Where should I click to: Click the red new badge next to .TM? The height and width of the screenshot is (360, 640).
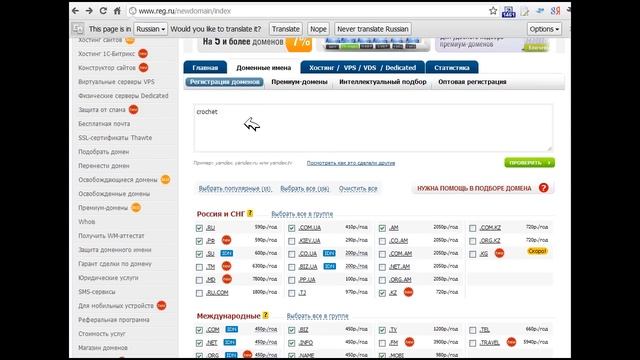click(x=226, y=266)
